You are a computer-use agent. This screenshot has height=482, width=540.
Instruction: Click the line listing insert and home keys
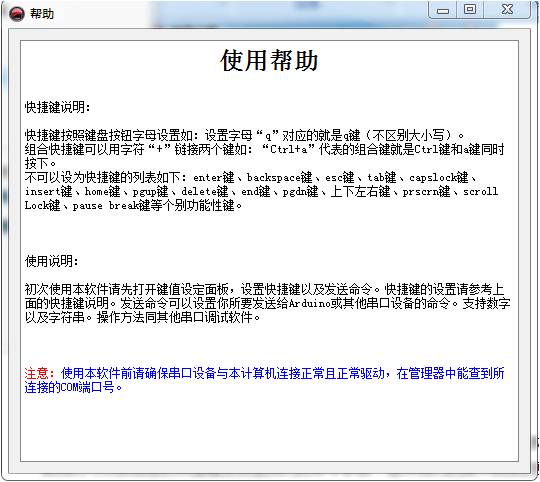coord(261,191)
